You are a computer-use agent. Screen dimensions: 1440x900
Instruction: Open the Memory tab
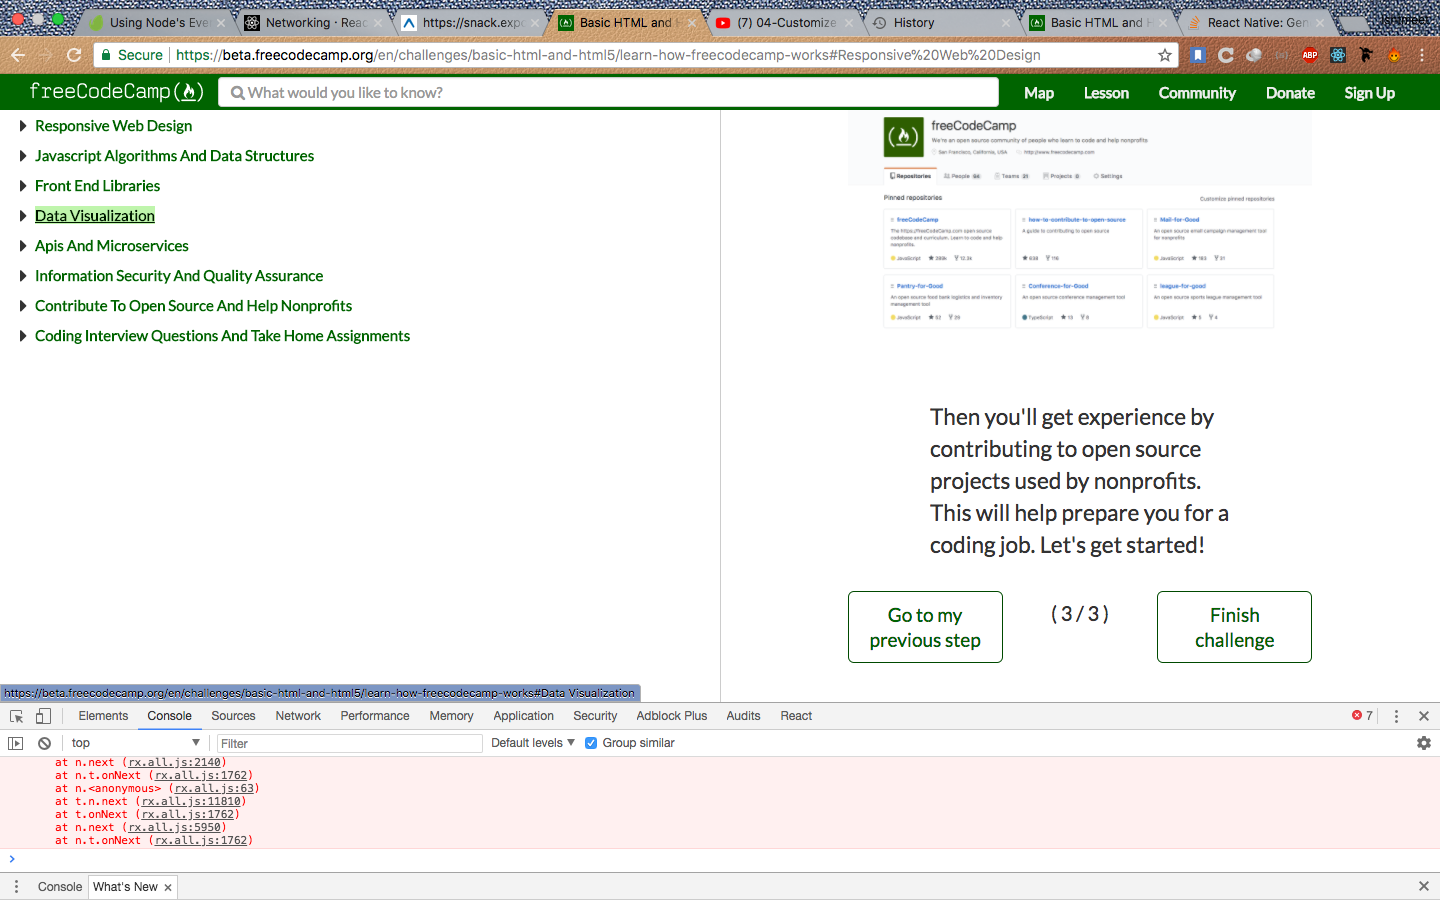coord(451,716)
